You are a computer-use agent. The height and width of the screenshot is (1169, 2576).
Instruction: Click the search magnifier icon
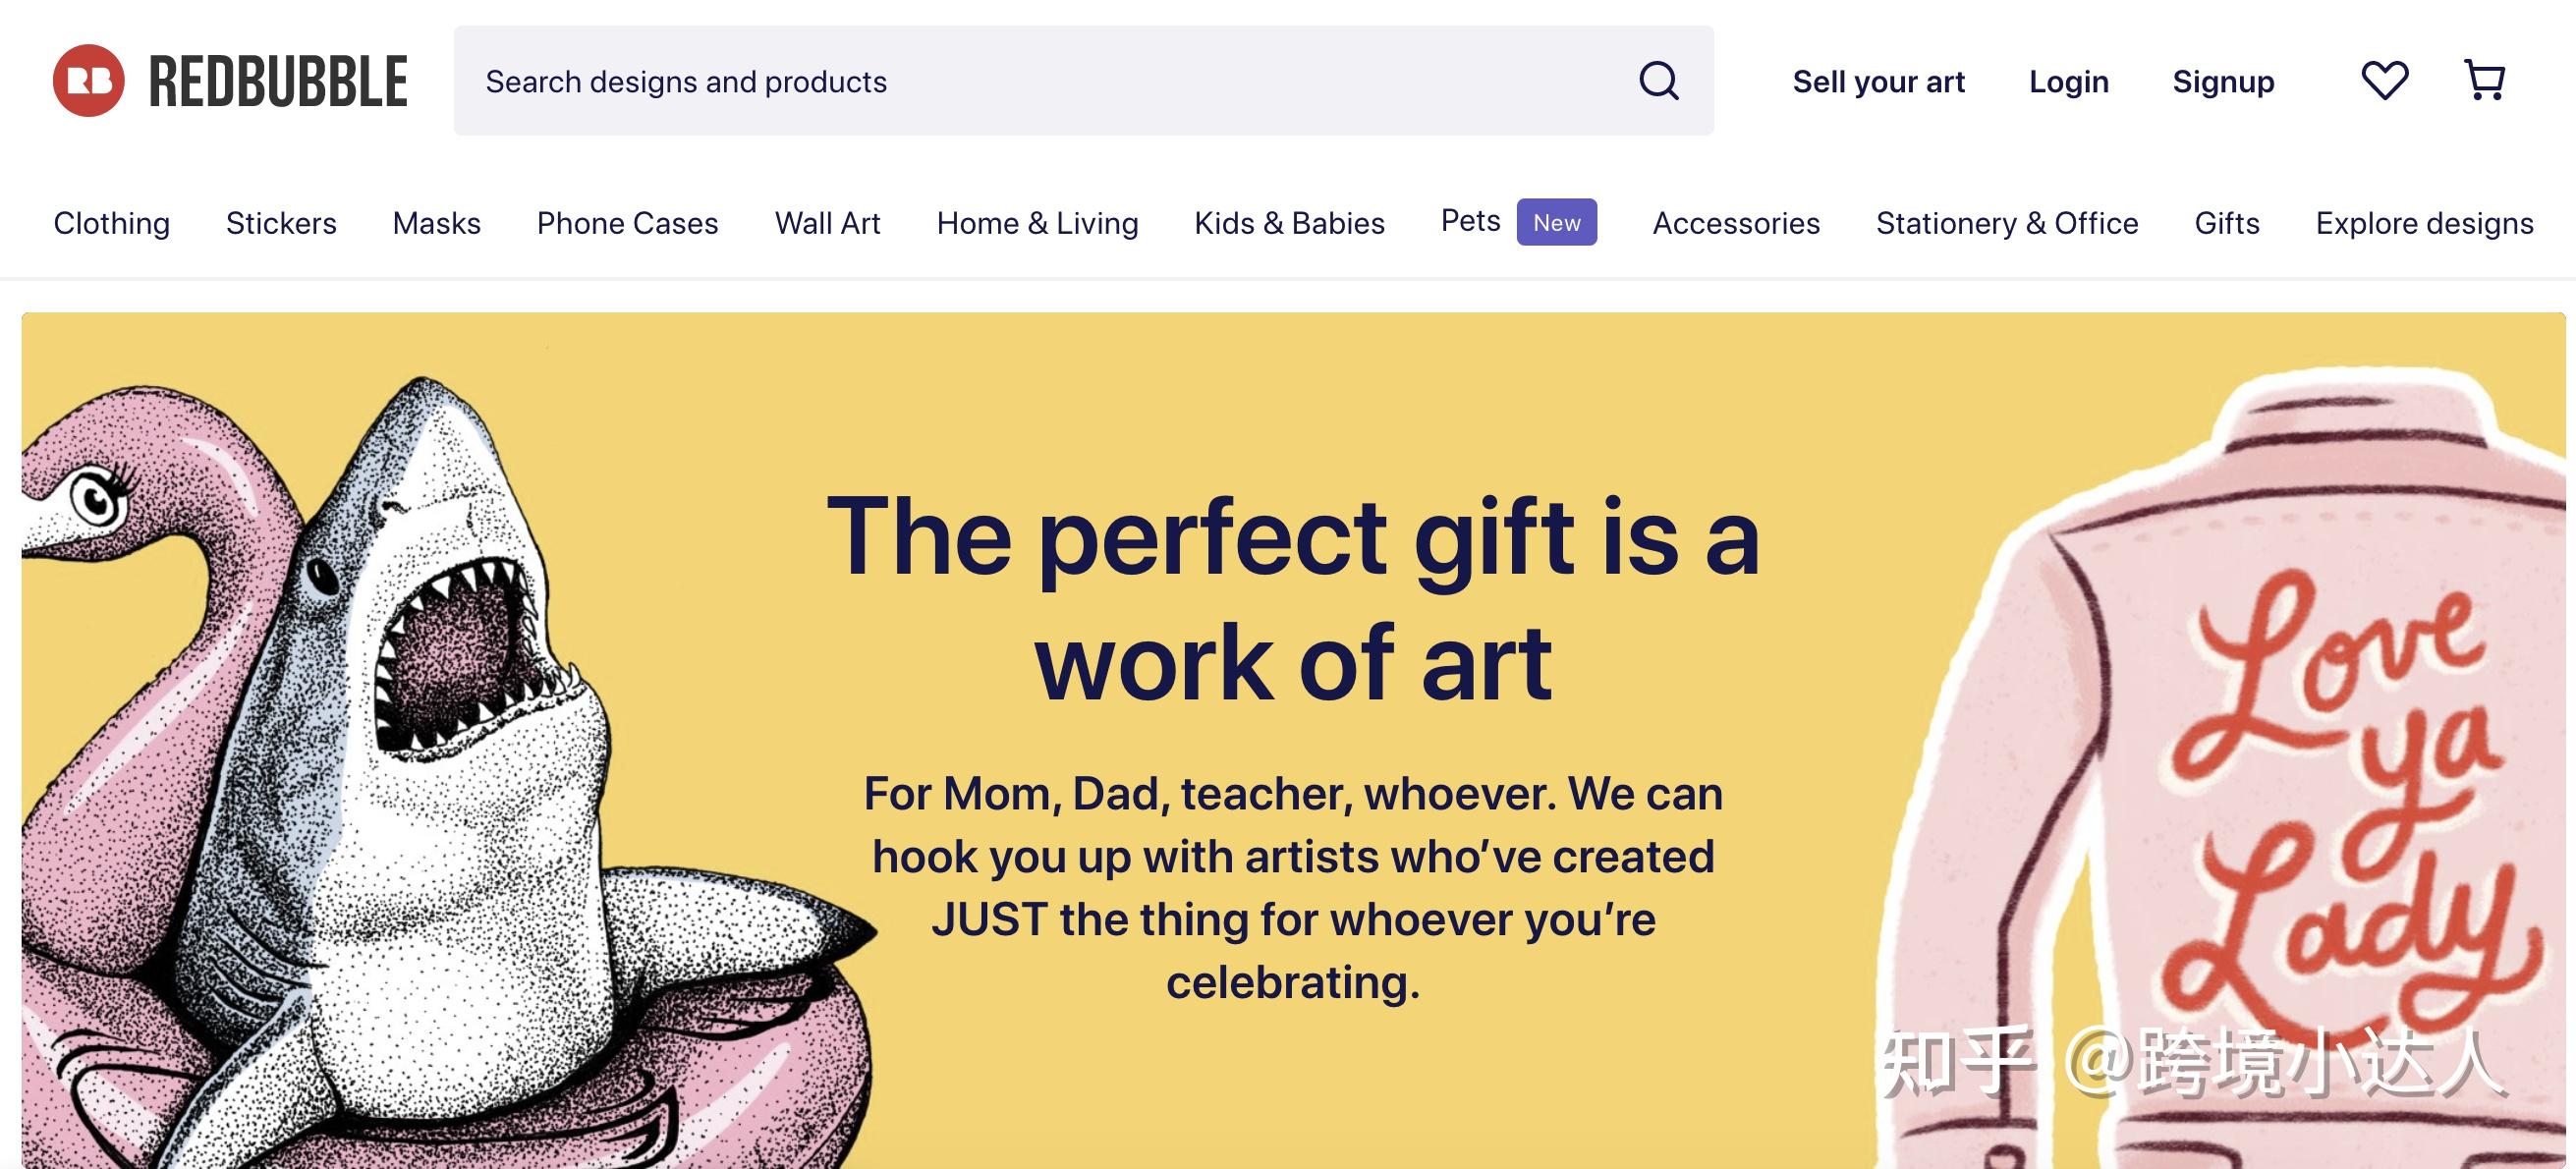(x=1659, y=81)
